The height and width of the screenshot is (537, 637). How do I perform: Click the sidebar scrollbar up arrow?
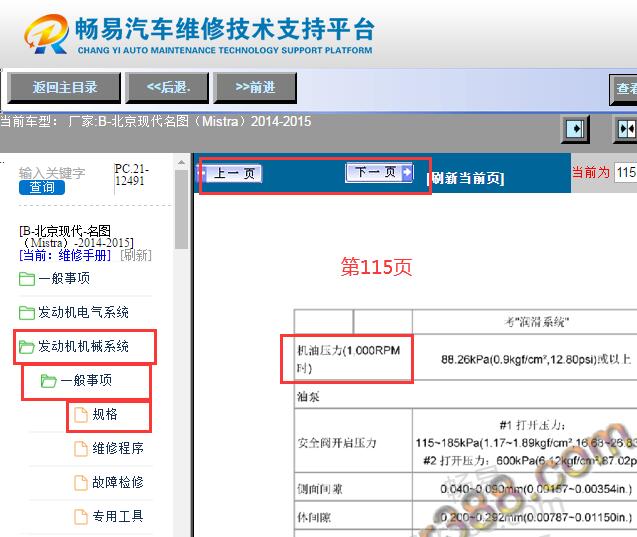(x=181, y=162)
